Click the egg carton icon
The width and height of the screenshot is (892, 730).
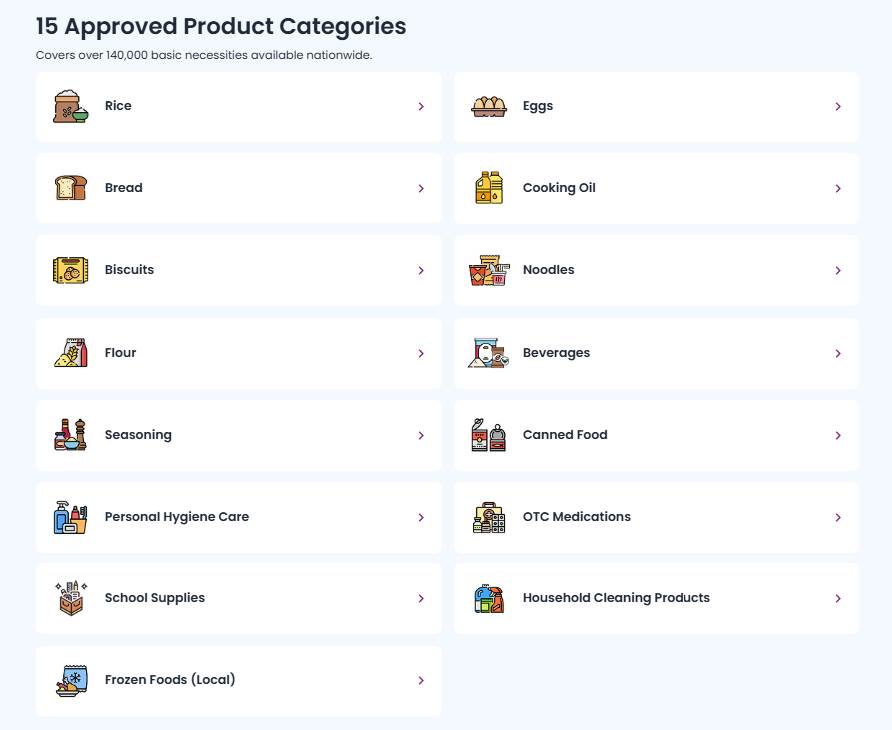click(488, 106)
